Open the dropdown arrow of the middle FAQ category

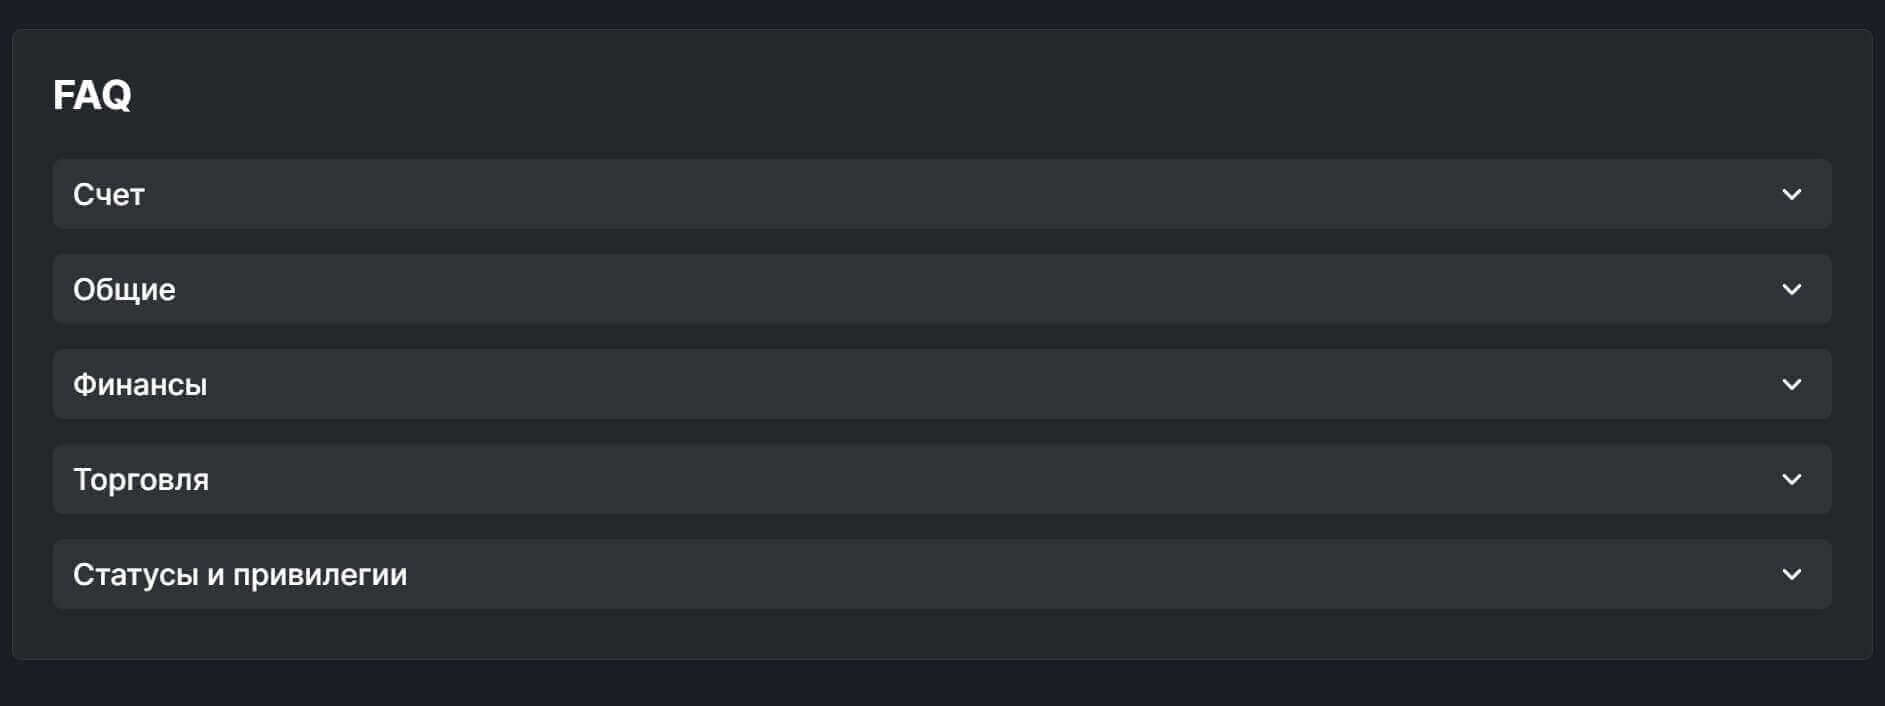point(1791,384)
